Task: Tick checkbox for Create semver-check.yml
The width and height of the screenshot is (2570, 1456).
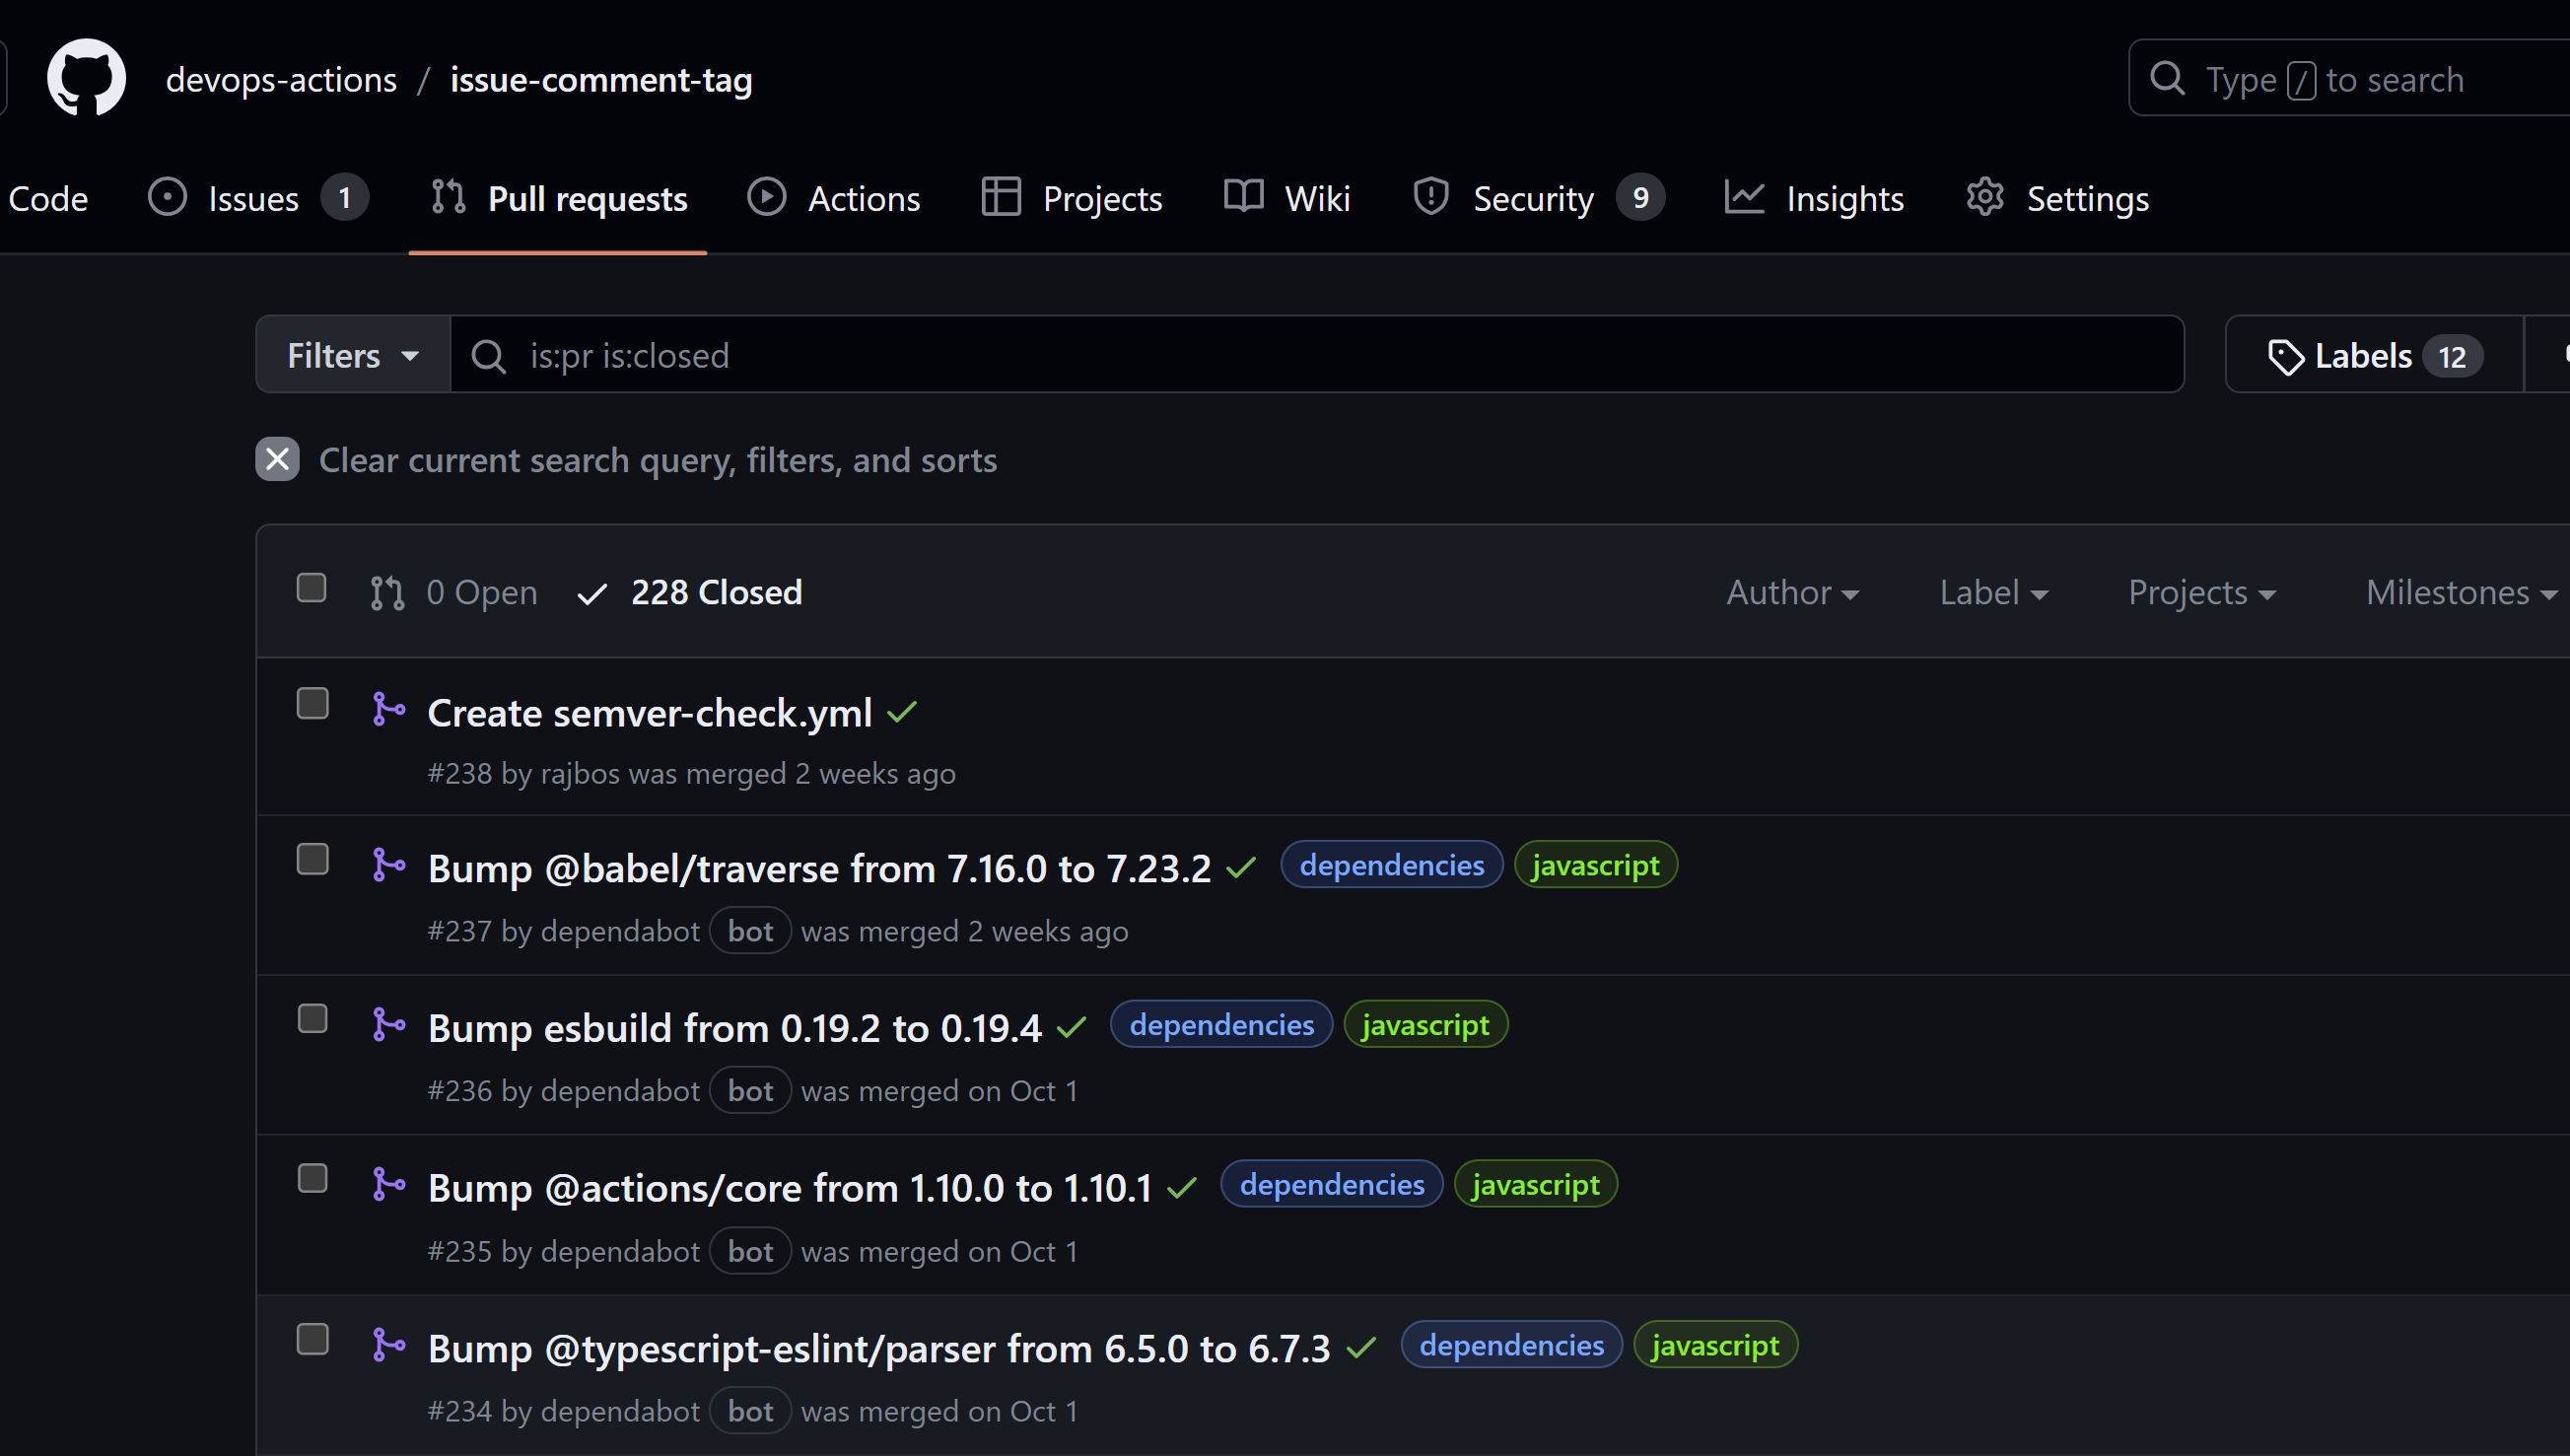Action: coord(313,704)
